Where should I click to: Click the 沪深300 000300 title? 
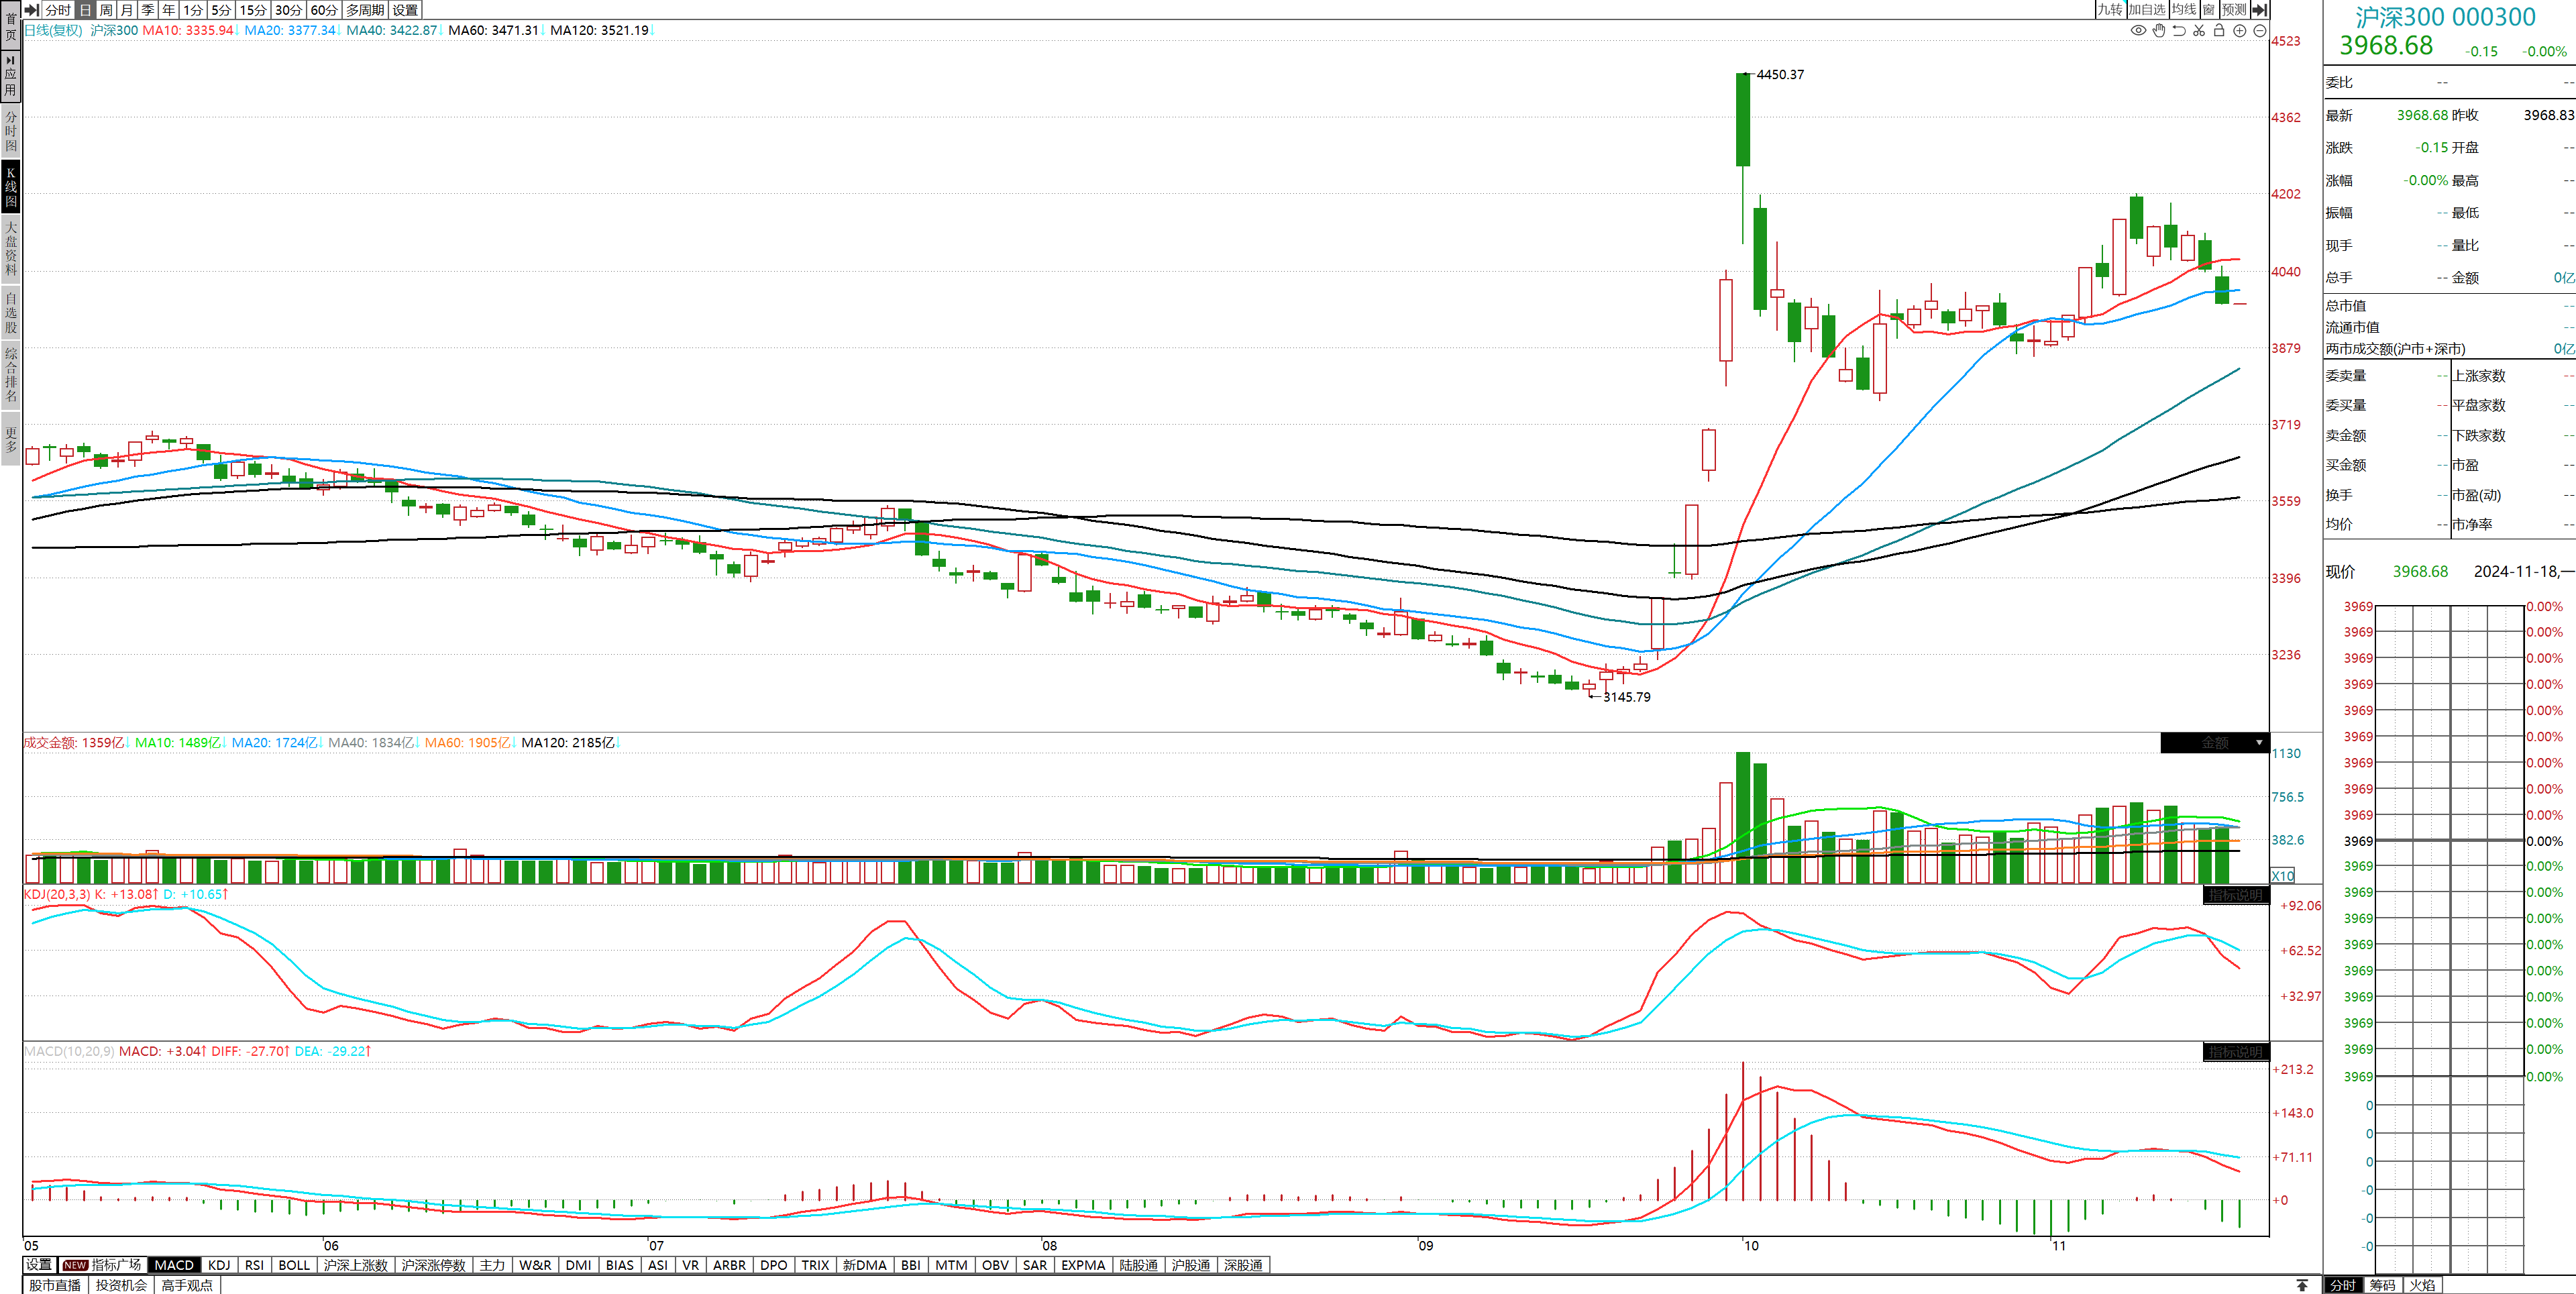[2445, 17]
